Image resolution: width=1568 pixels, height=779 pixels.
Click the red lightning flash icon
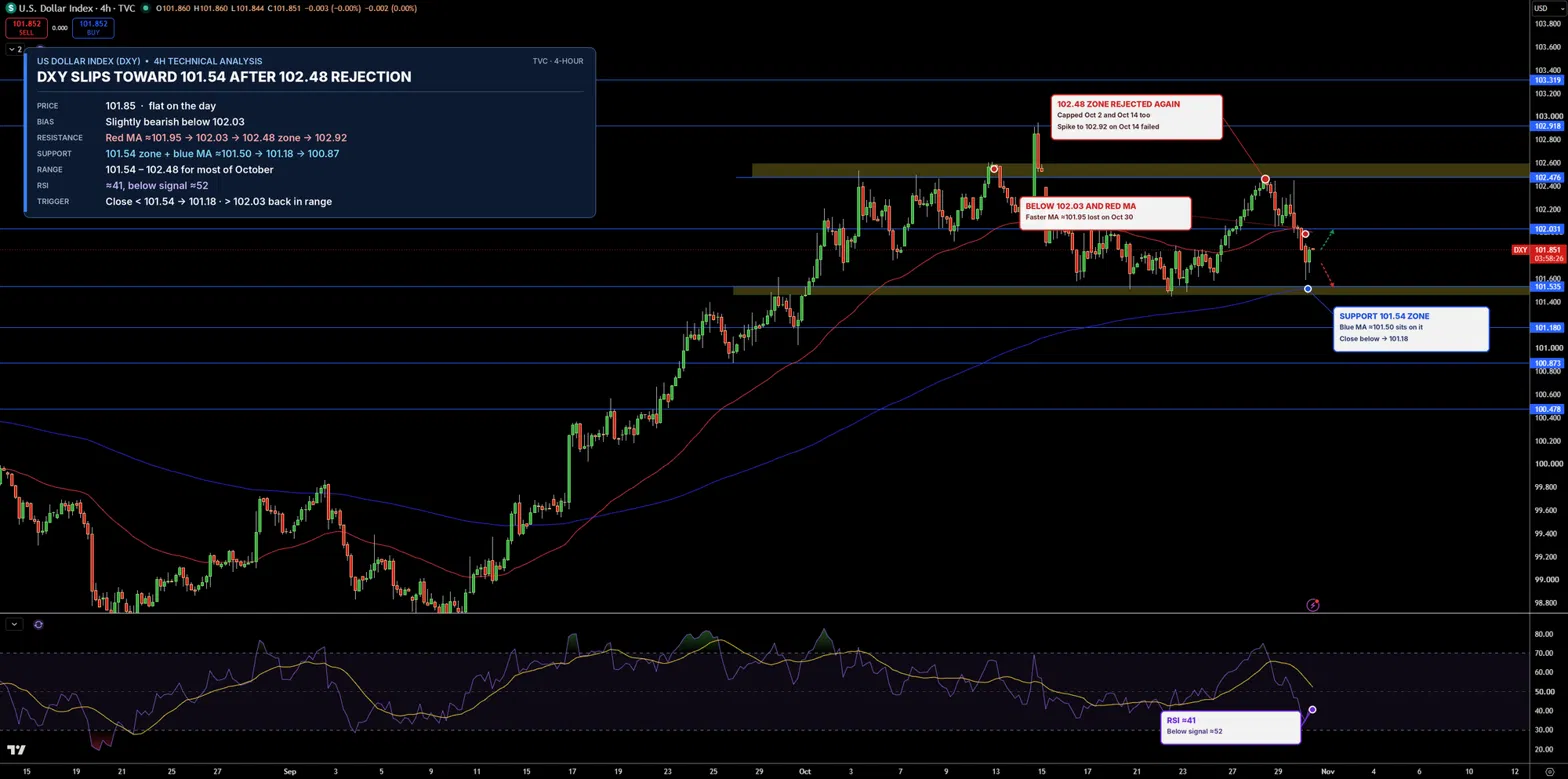[1313, 605]
